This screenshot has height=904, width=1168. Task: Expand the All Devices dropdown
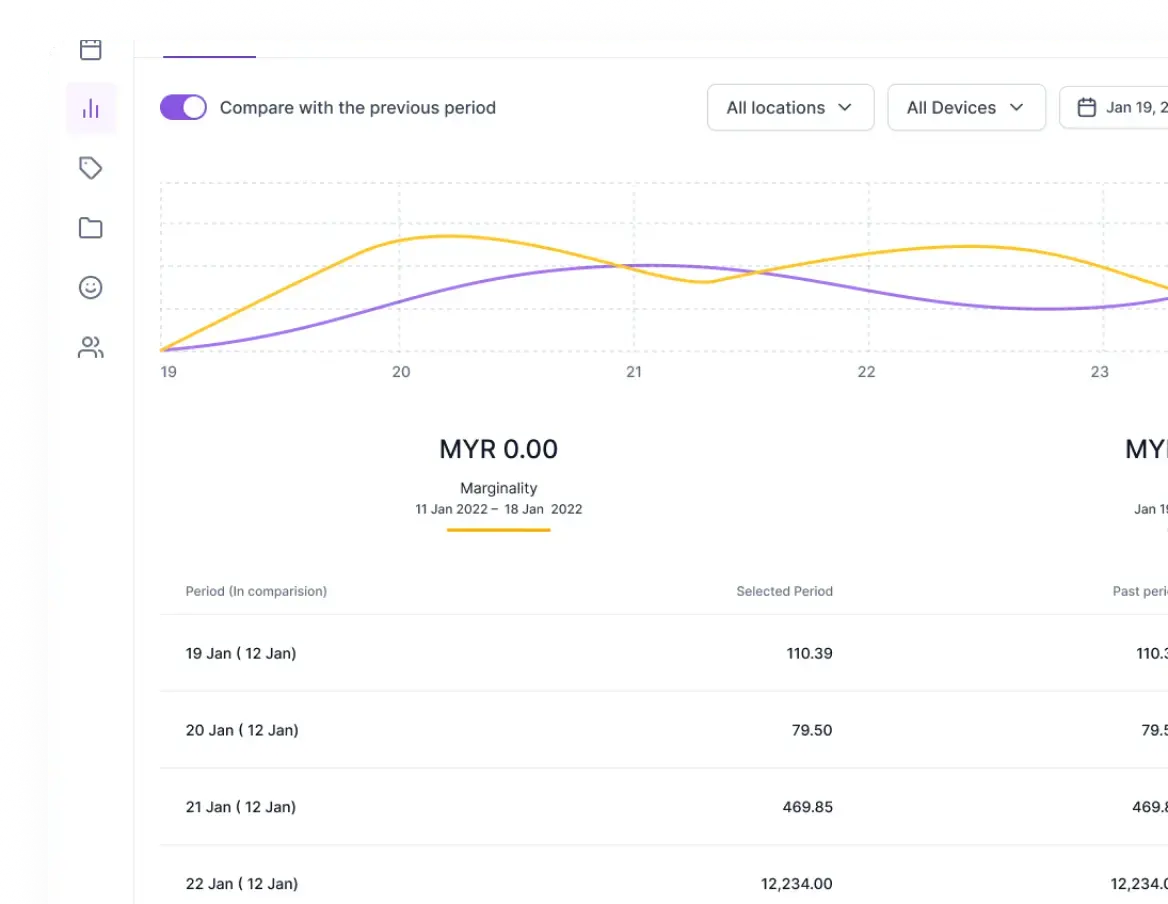click(966, 108)
